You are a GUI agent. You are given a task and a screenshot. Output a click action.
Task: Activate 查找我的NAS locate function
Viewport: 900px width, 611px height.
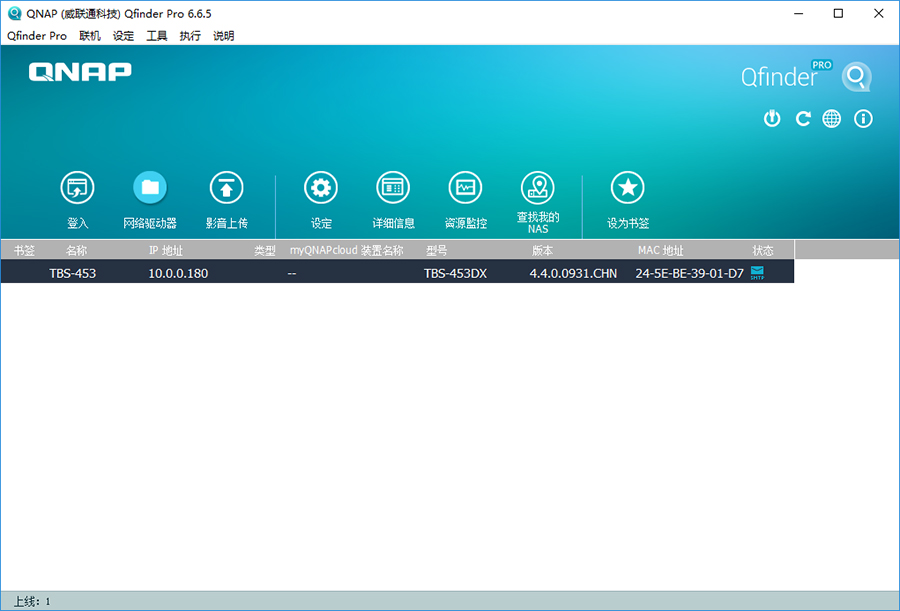pyautogui.click(x=539, y=188)
